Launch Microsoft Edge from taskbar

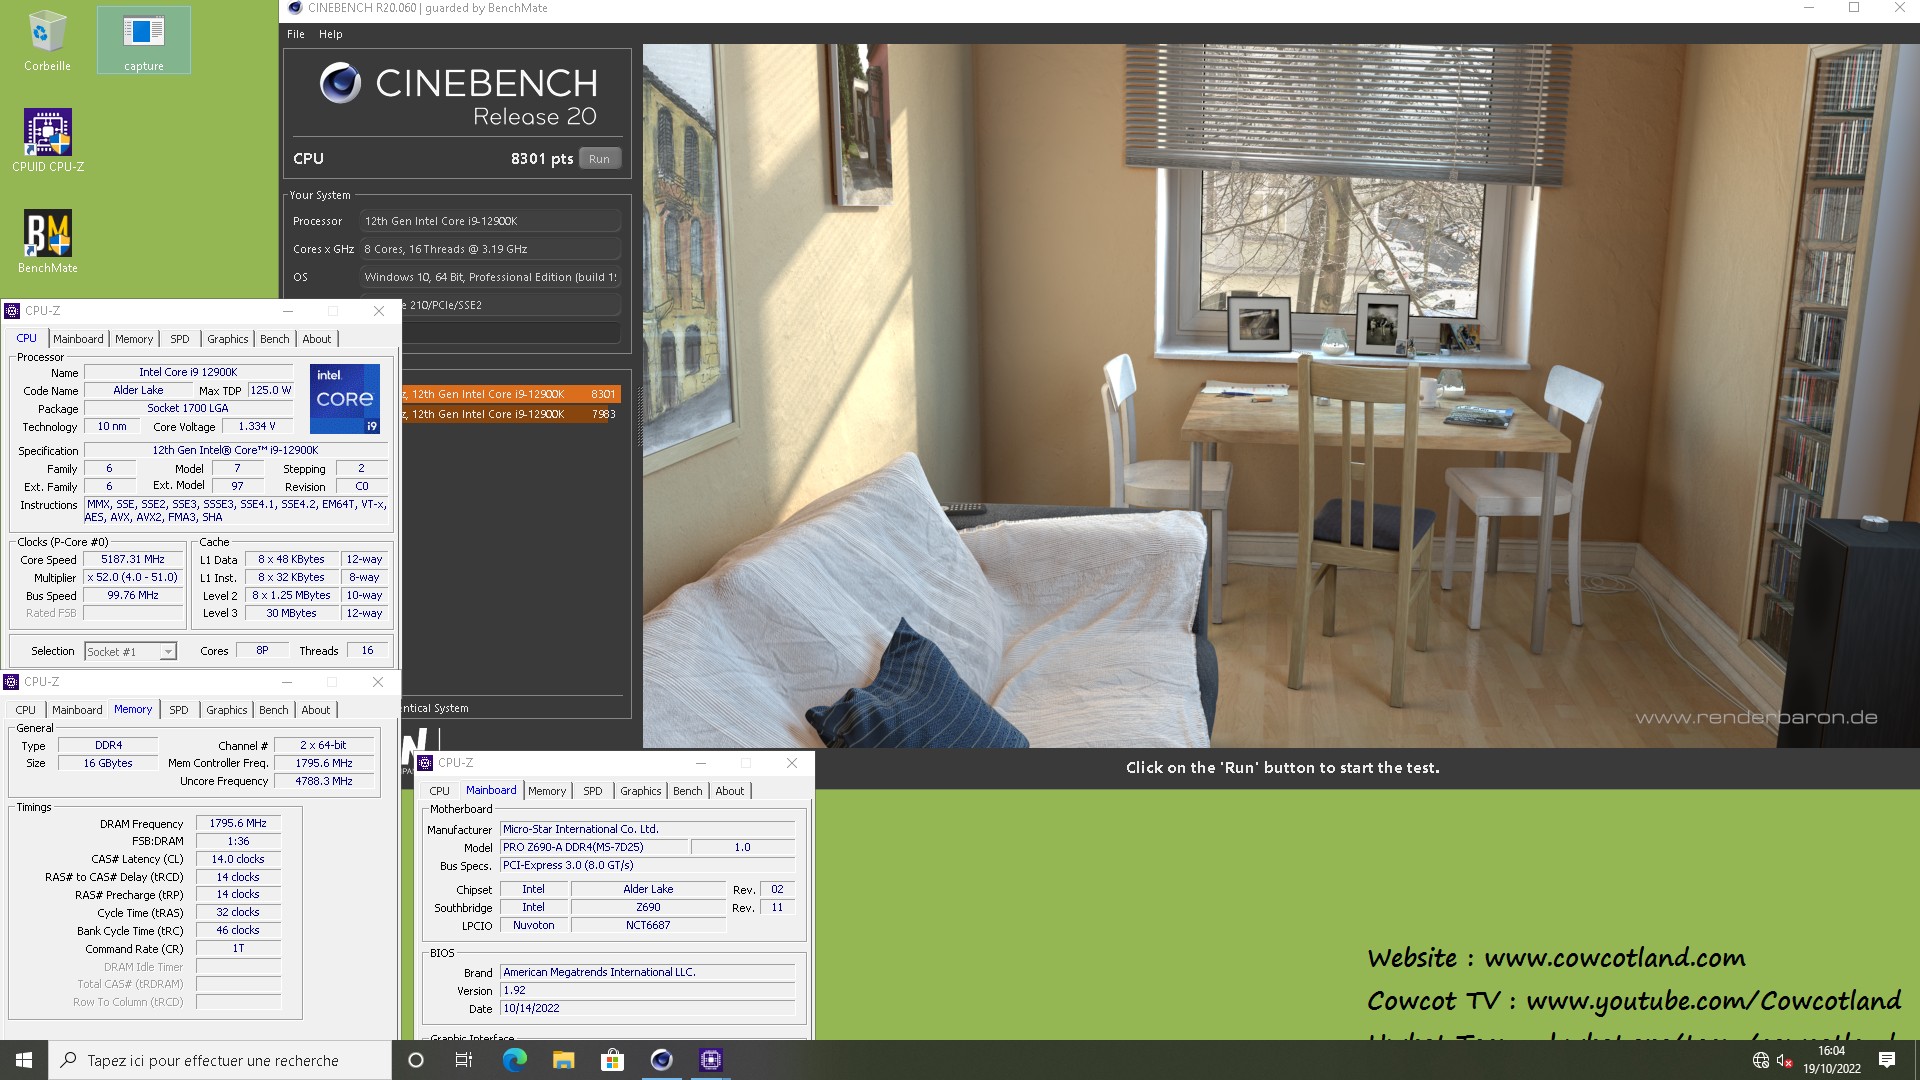click(514, 1060)
